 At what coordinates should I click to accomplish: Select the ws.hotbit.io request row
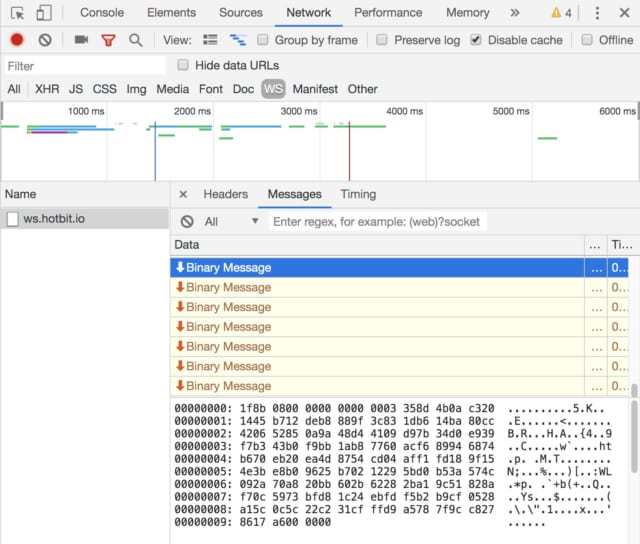click(85, 219)
